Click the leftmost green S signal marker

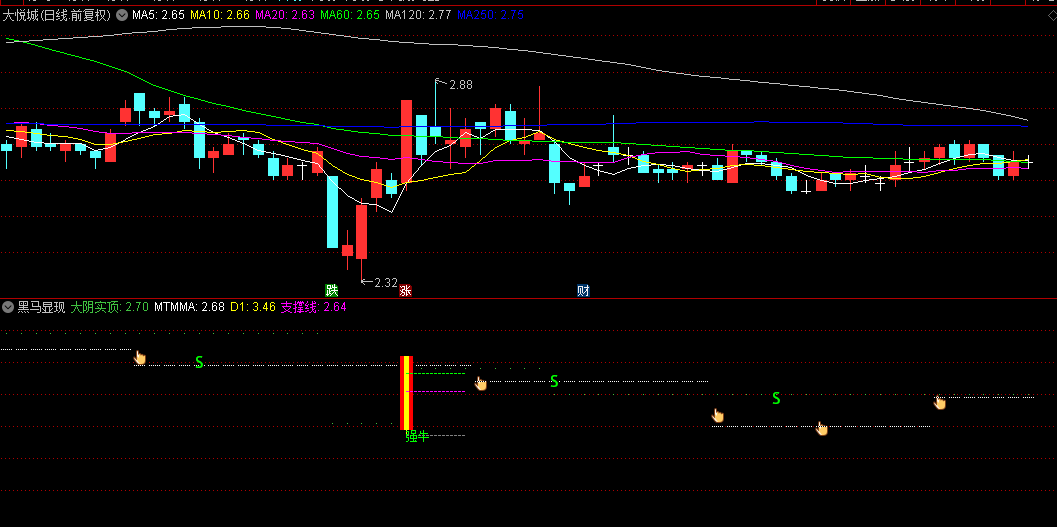199,362
